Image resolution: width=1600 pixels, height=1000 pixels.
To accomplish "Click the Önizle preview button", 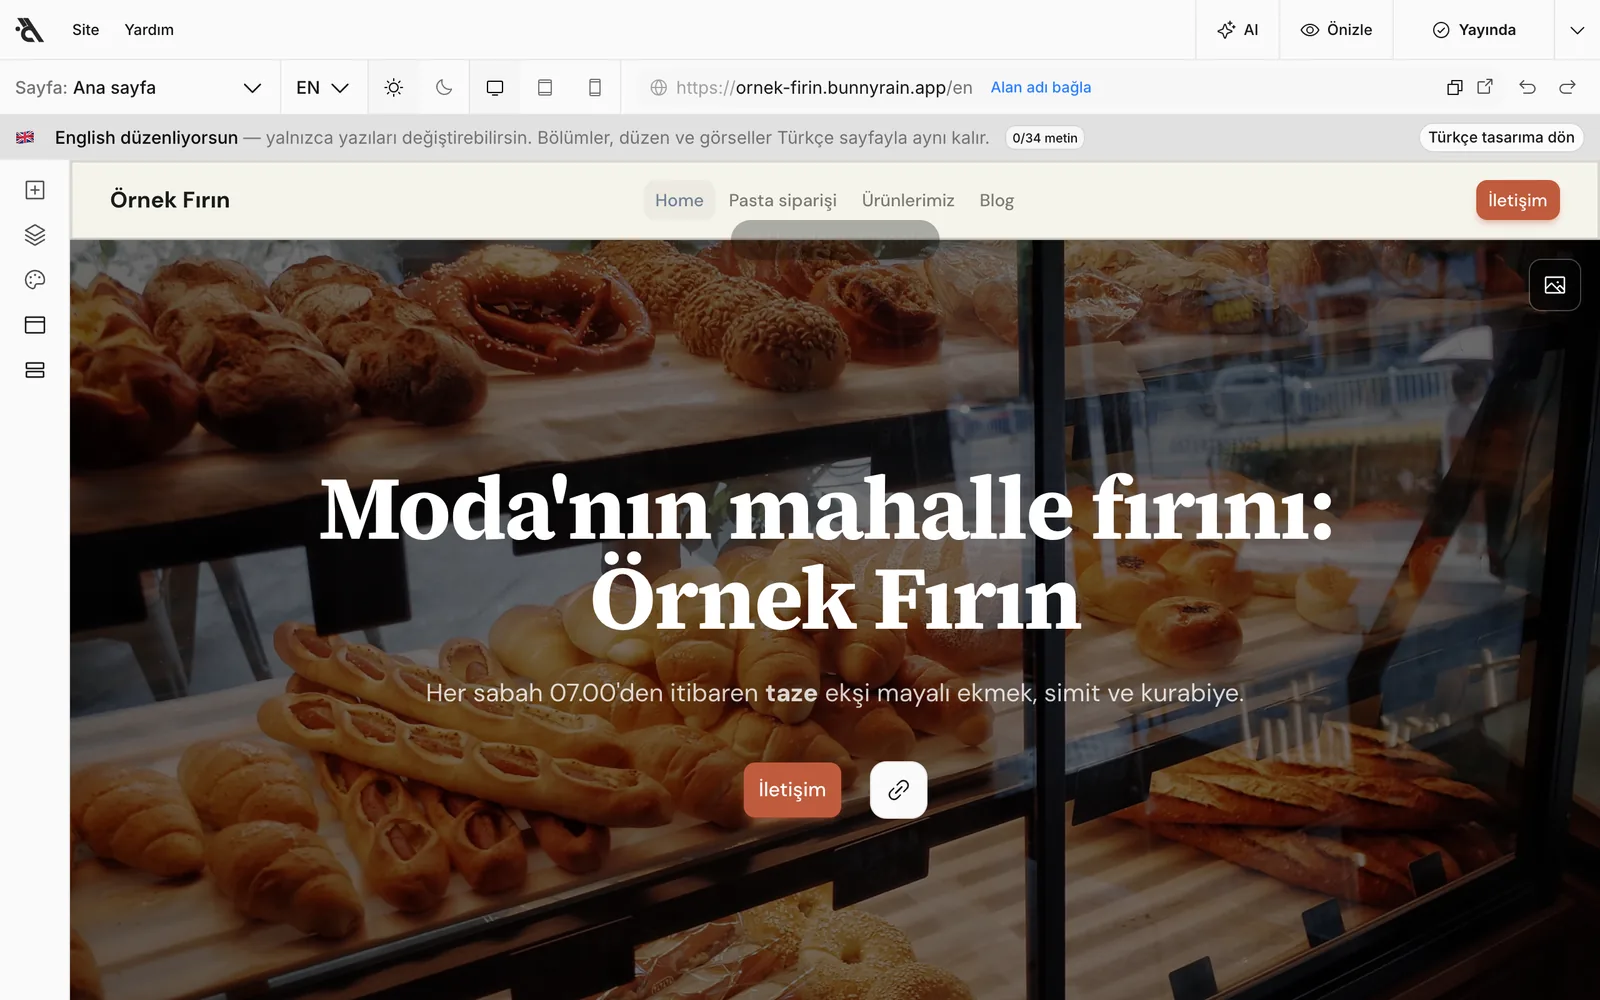I will 1336,30.
